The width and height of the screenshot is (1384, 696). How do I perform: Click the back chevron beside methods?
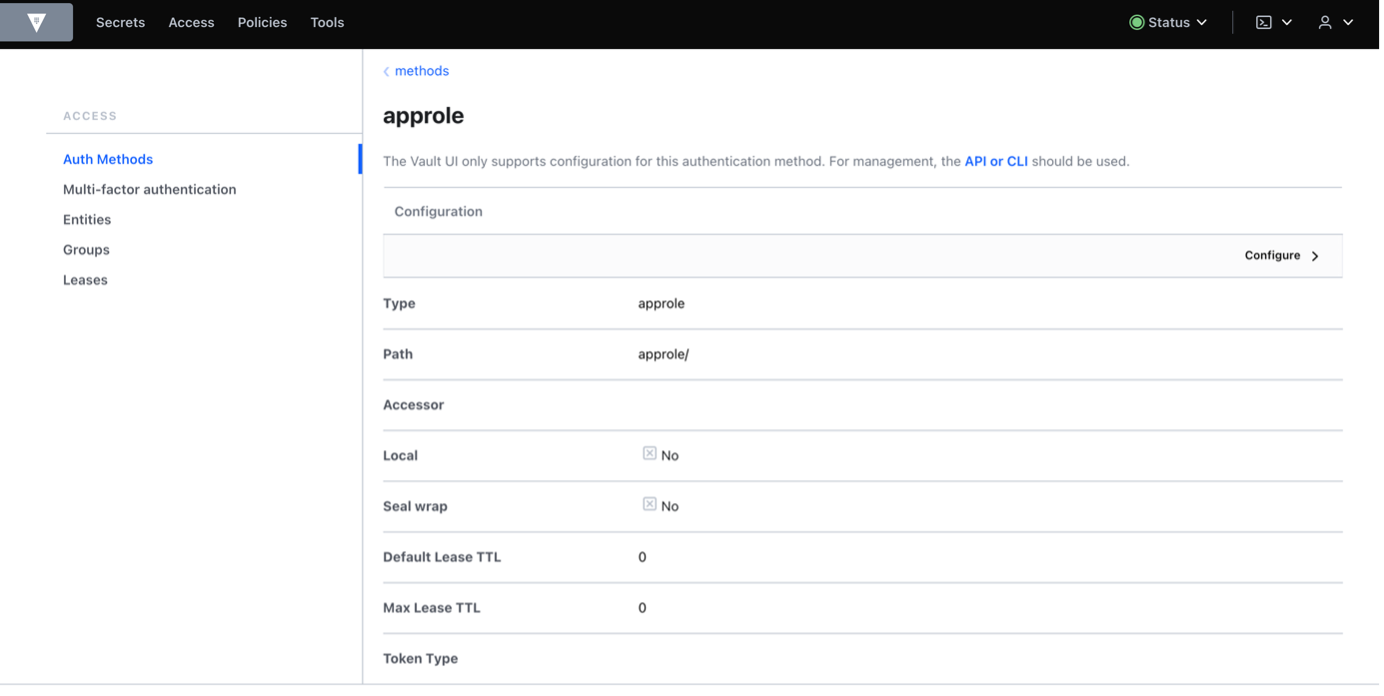pyautogui.click(x=387, y=72)
